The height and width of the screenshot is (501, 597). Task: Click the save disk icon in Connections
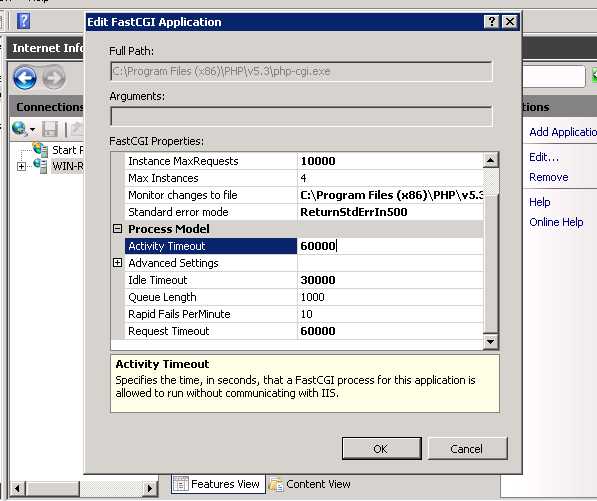pos(49,129)
